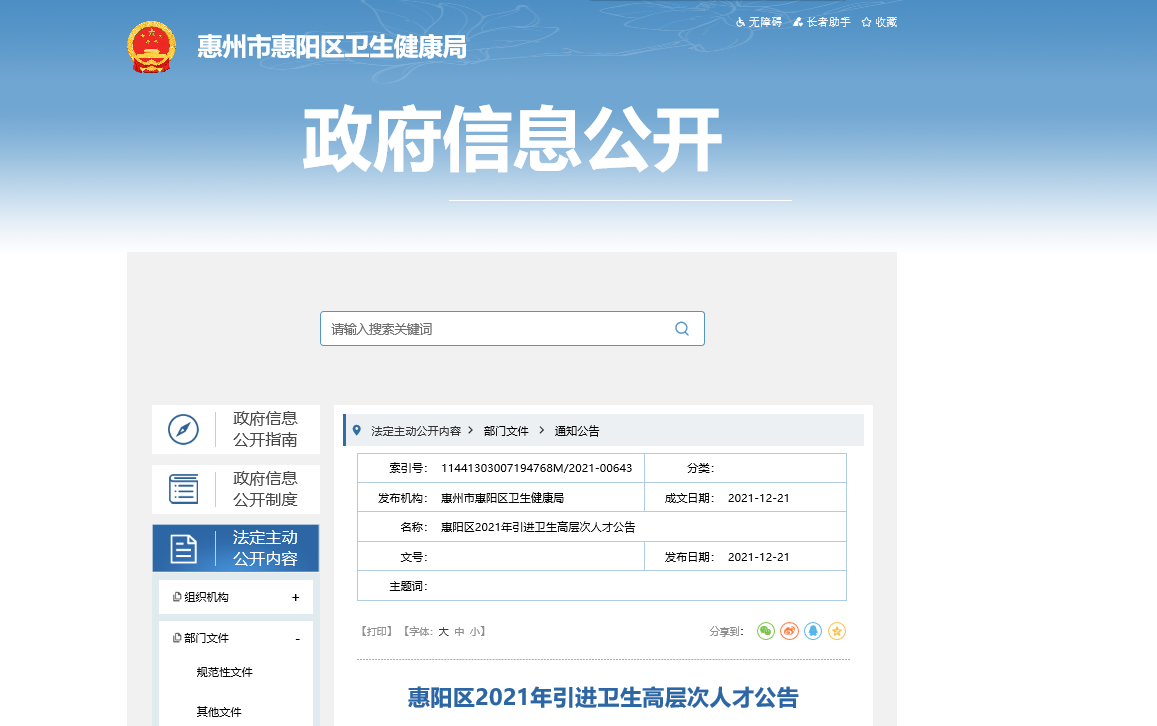Open 其他文件 in the sidebar
Viewport: 1157px width, 726px height.
coord(219,712)
